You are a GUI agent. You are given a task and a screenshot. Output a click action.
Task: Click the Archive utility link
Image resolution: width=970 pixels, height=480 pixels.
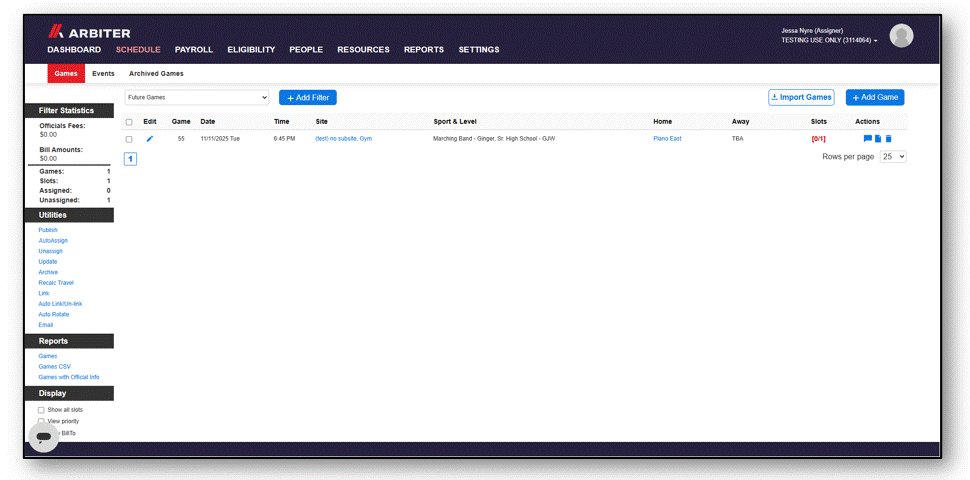tap(48, 272)
